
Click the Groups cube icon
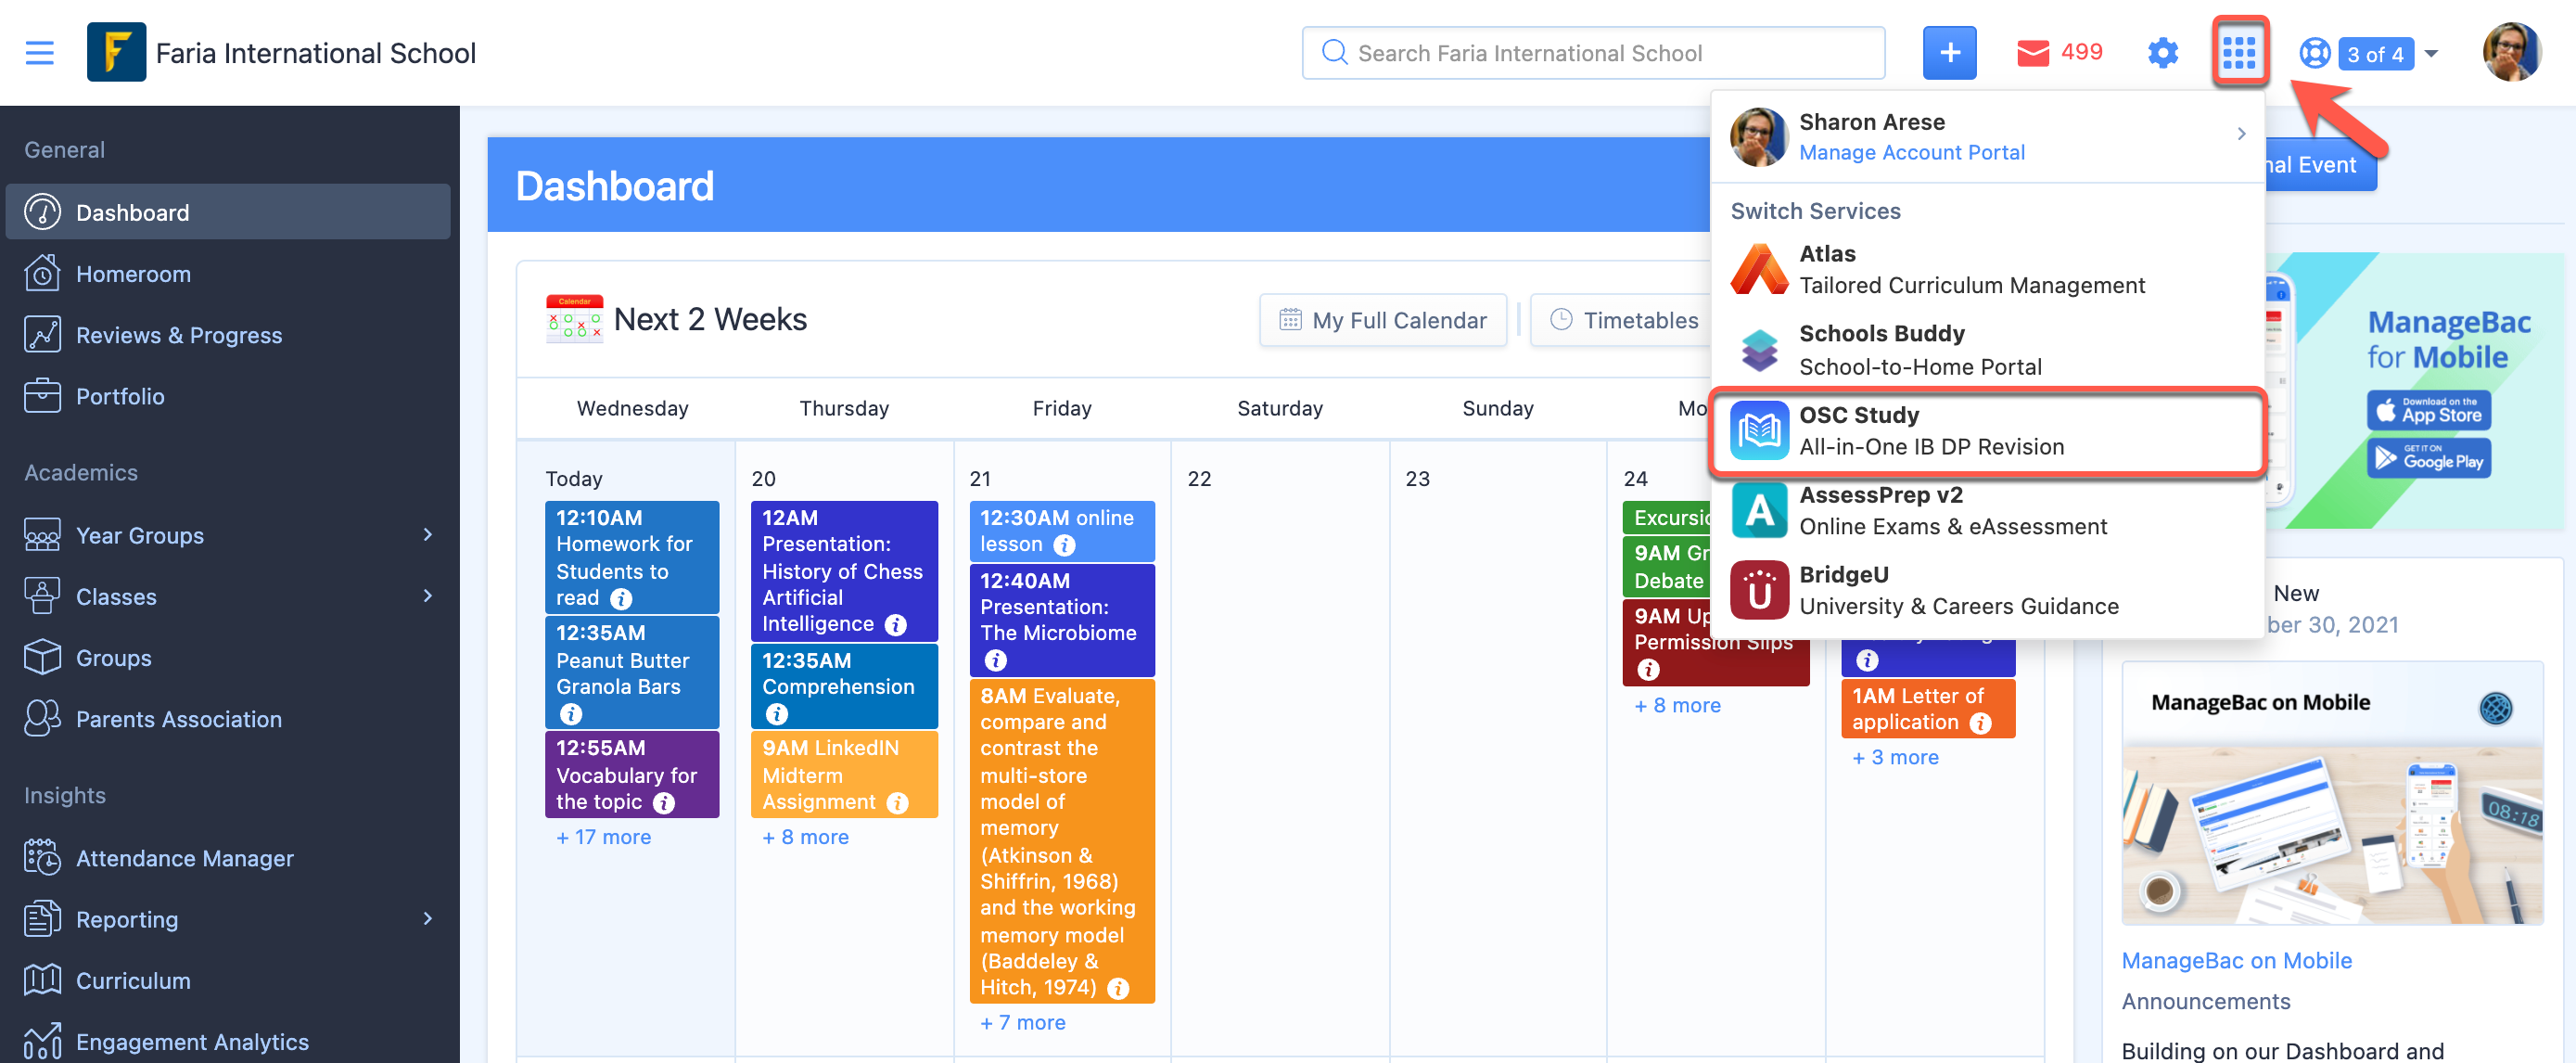point(42,657)
